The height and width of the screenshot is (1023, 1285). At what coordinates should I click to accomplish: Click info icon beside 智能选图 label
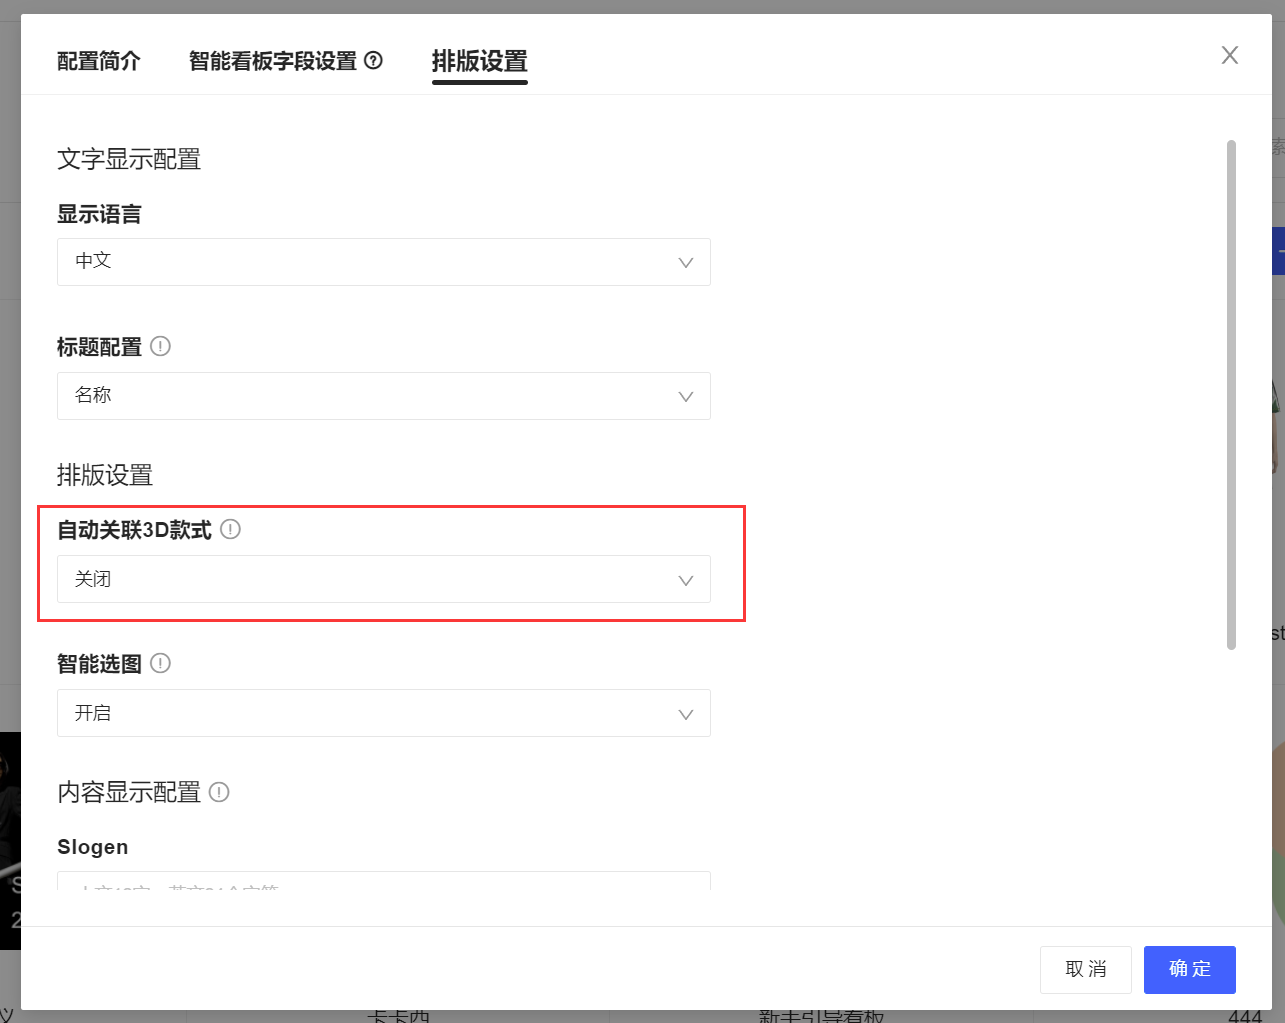(160, 663)
